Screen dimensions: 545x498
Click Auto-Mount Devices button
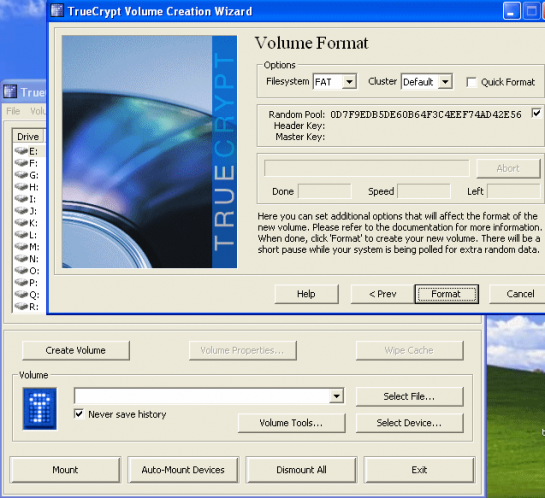[183, 470]
